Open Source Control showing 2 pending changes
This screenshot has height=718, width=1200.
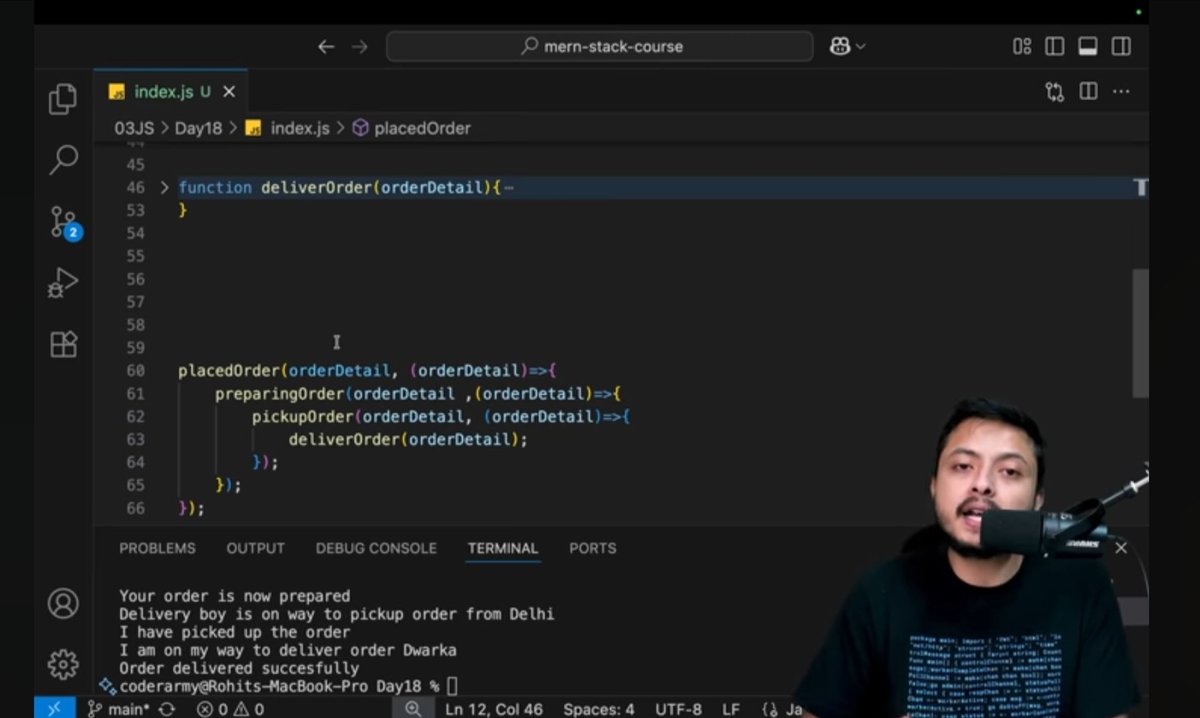(x=63, y=222)
